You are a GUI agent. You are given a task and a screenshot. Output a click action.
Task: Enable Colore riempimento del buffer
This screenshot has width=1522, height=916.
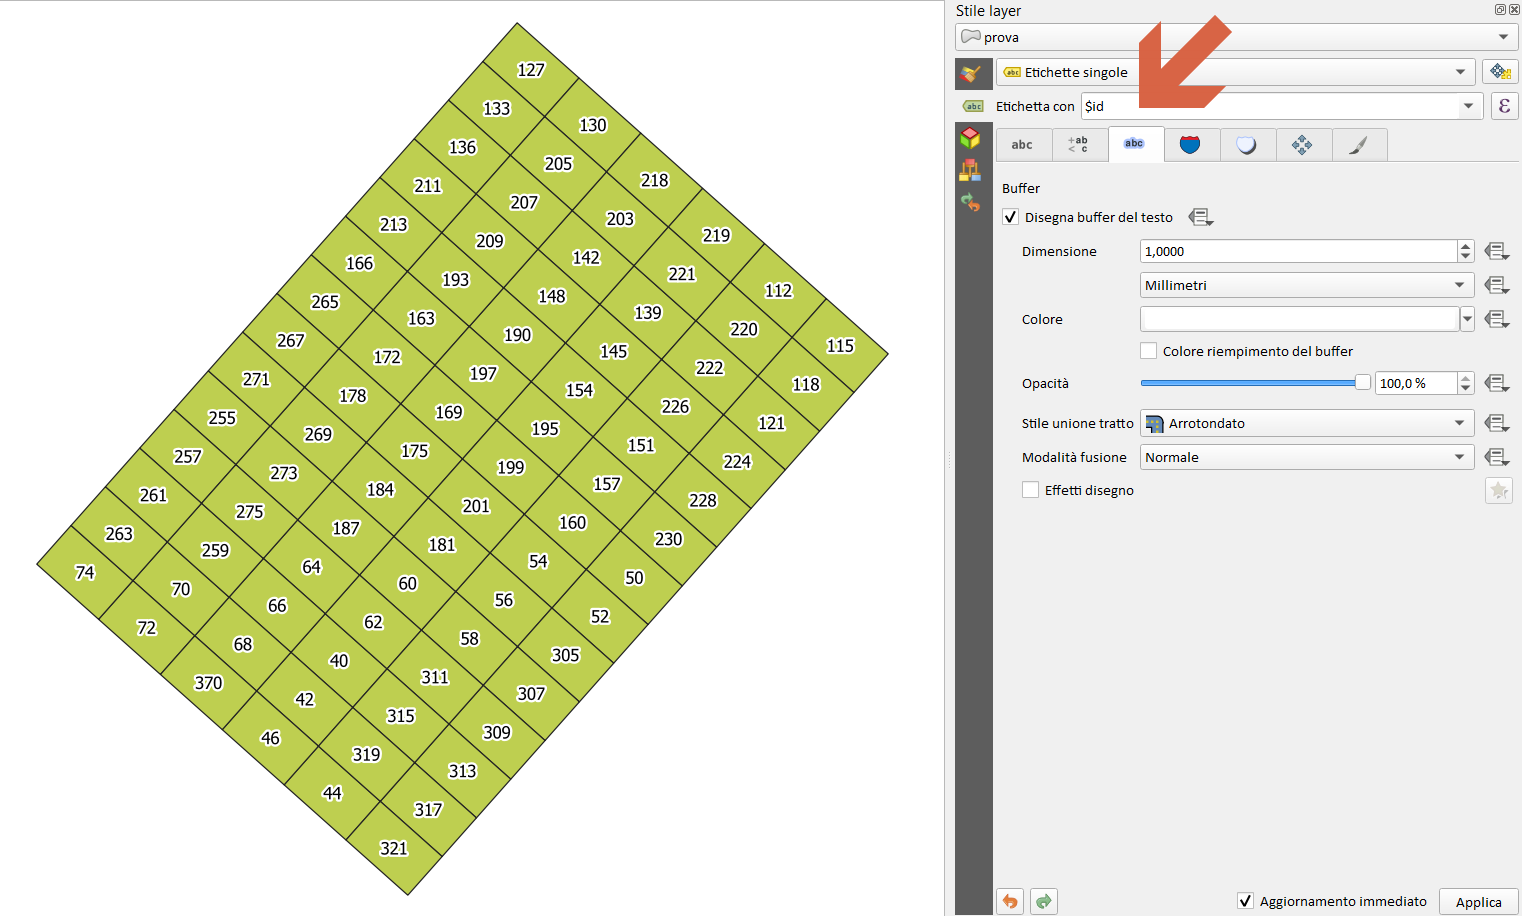[x=1149, y=351]
